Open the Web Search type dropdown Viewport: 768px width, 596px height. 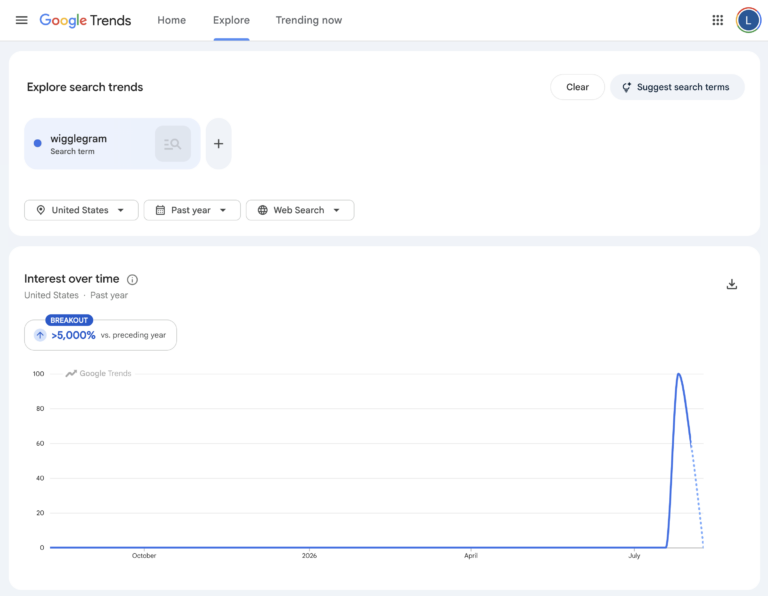(x=300, y=210)
